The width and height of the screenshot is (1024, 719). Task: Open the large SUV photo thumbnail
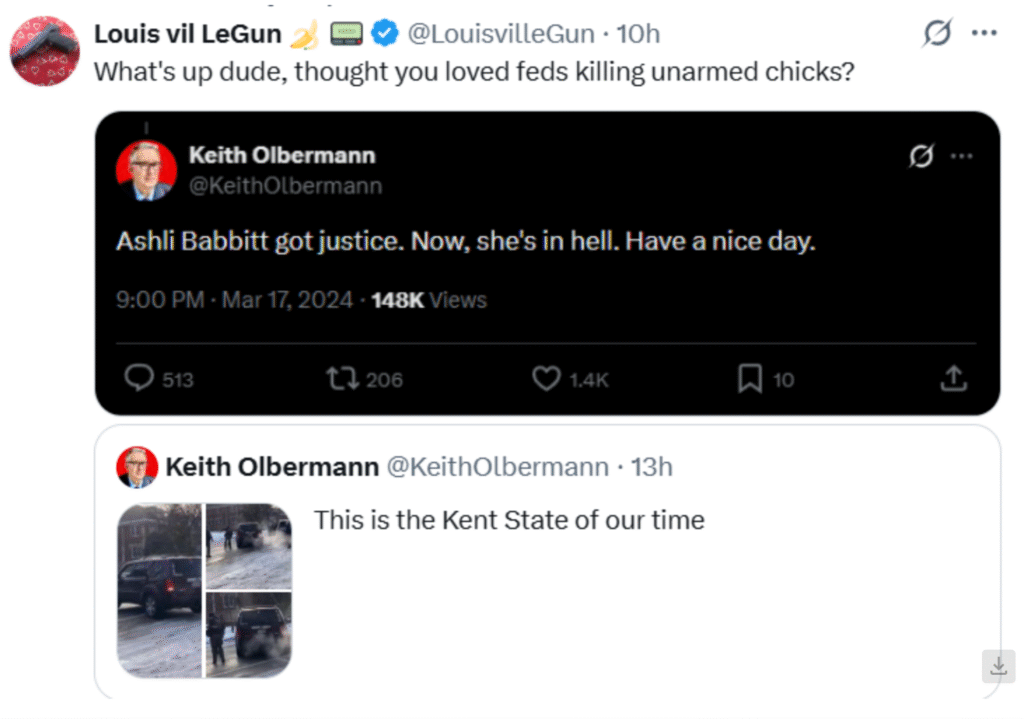pos(159,590)
